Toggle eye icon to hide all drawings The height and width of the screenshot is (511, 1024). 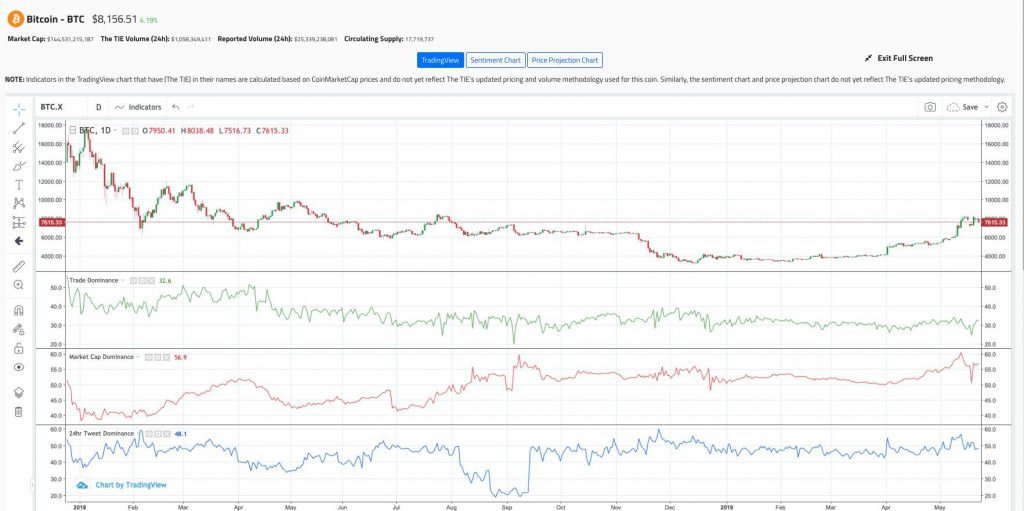[18, 367]
